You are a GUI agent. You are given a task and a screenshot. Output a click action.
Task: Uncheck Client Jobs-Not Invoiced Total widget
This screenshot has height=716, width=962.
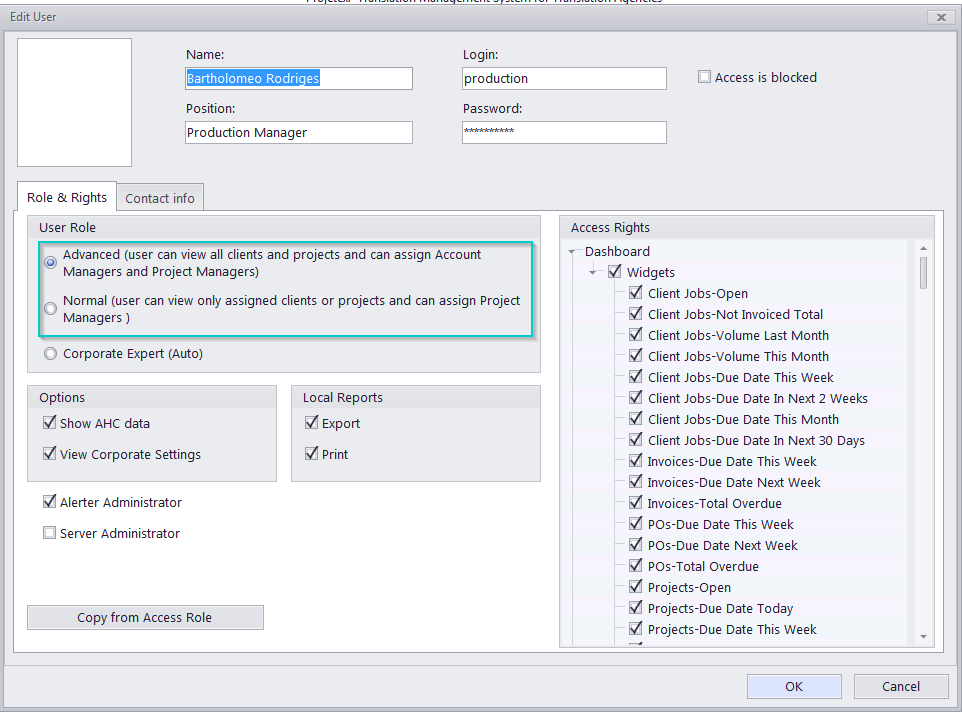636,314
